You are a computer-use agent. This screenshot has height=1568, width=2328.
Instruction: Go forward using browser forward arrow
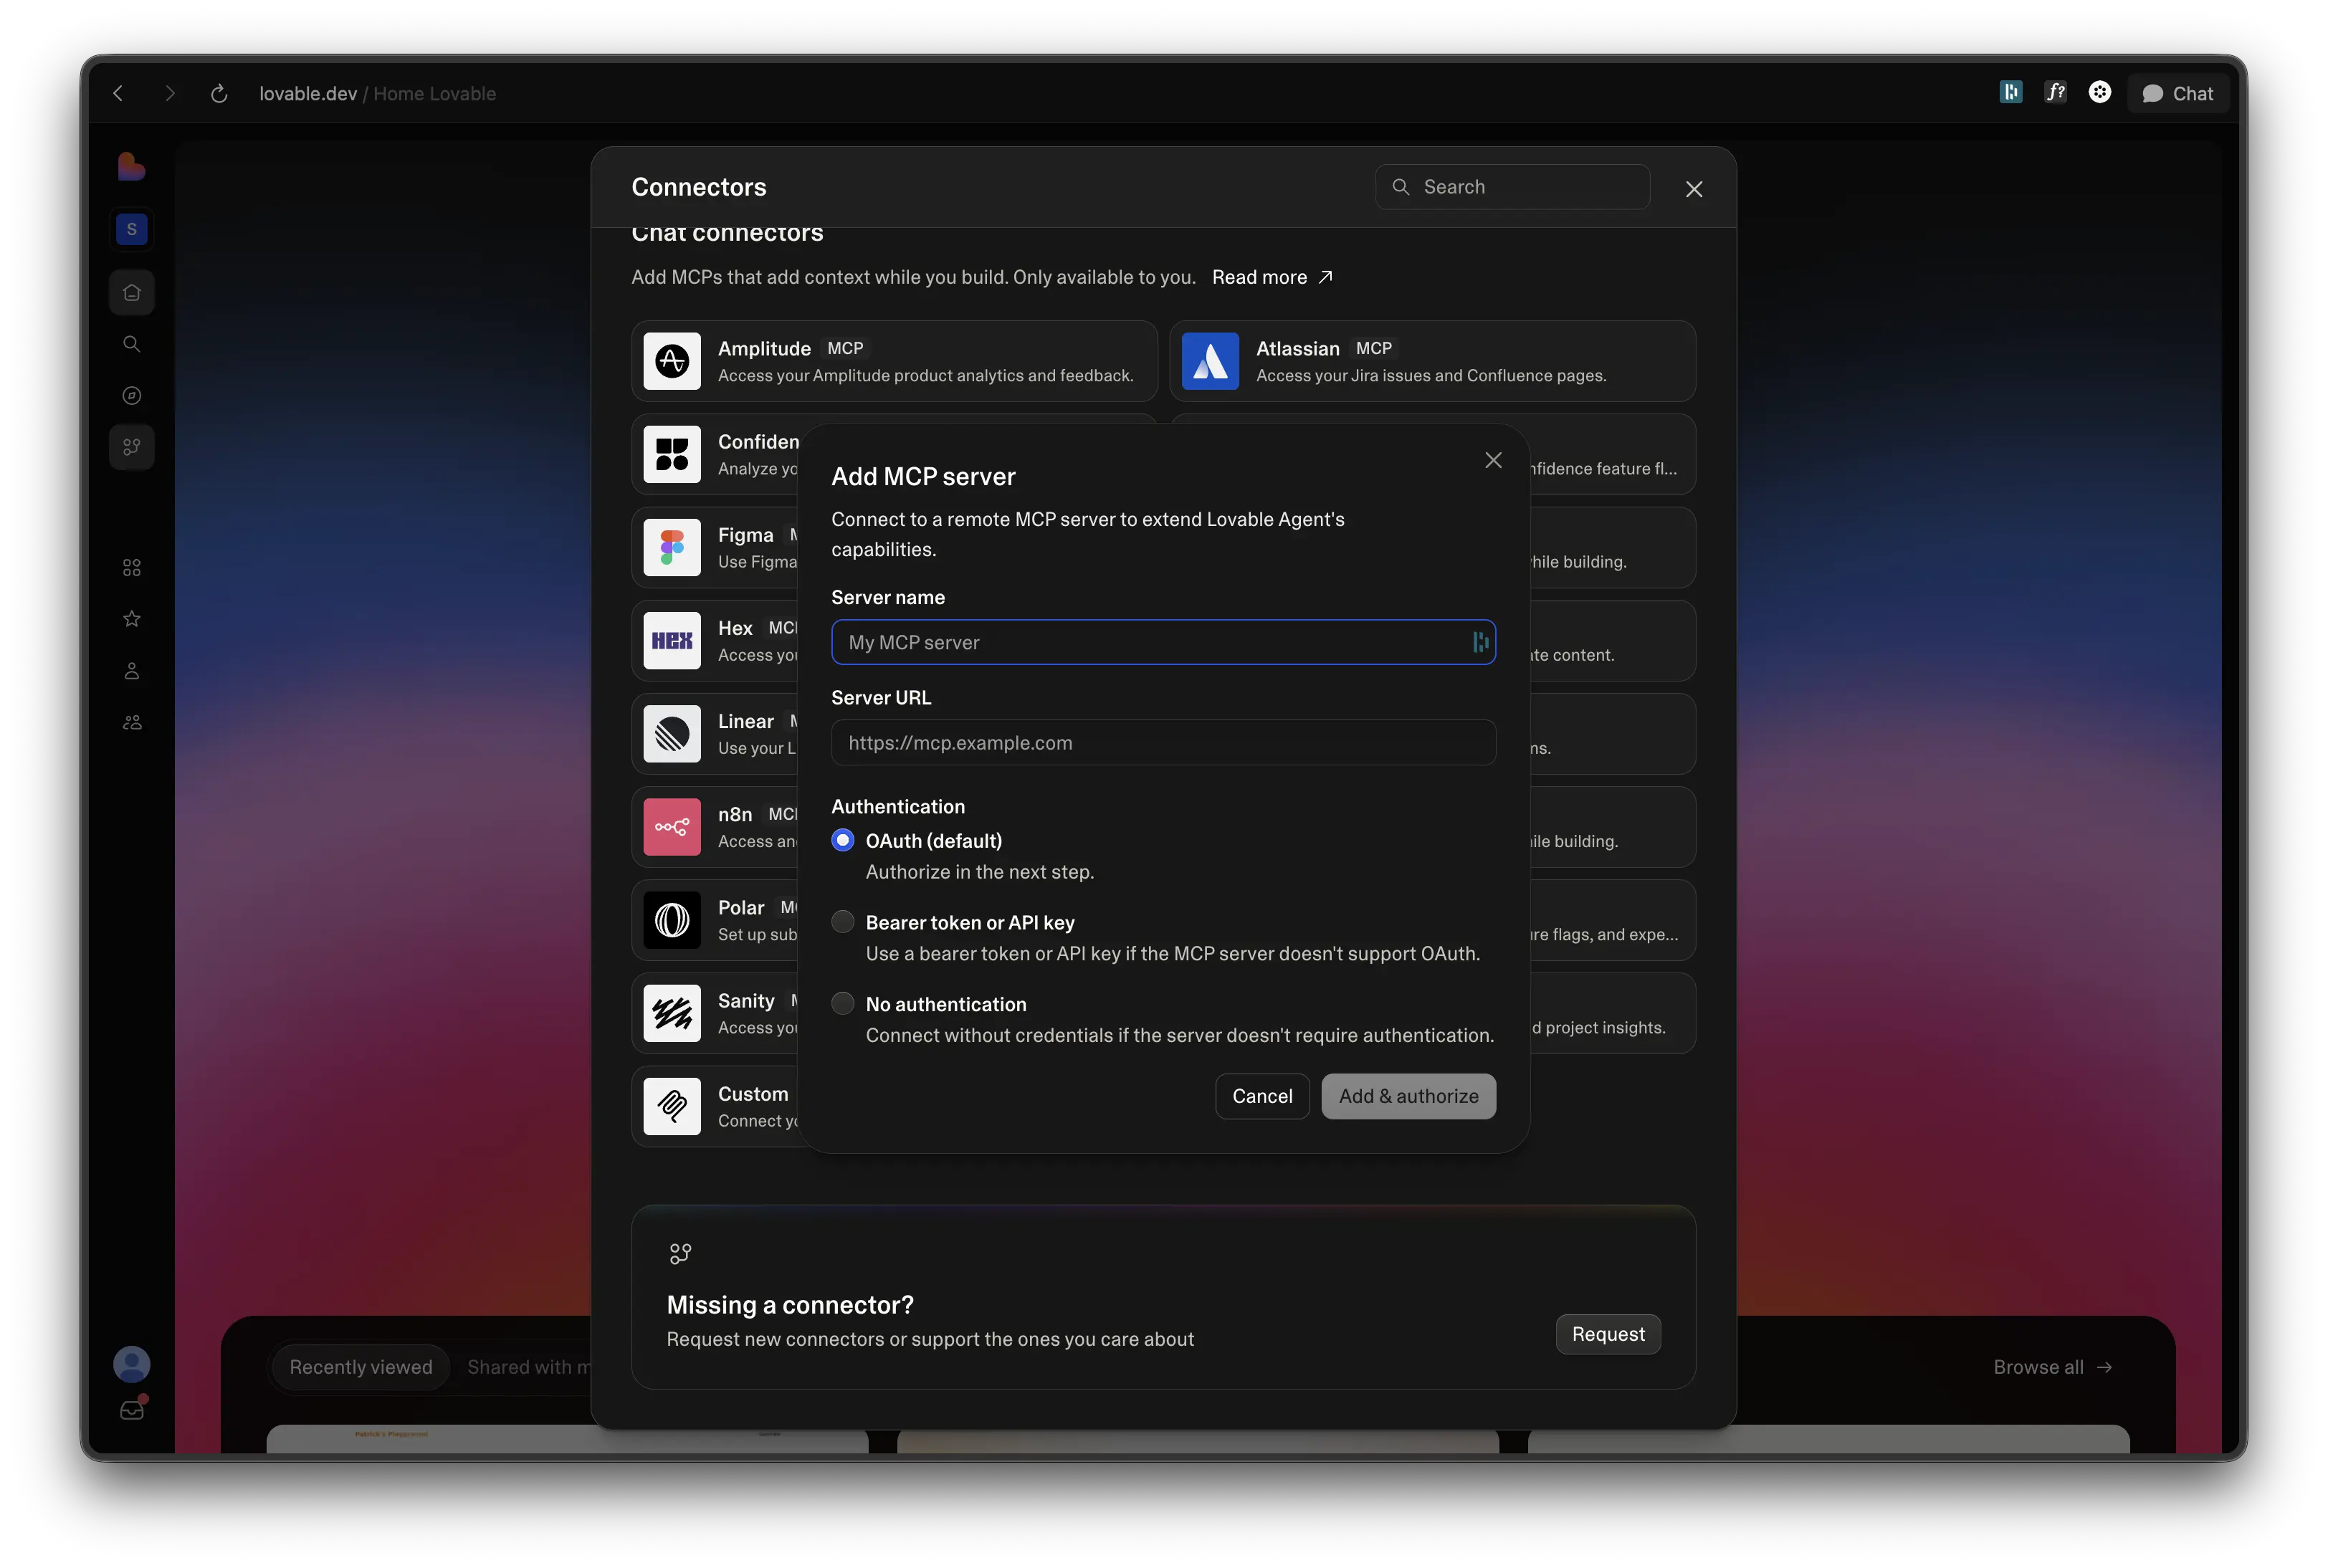tap(169, 93)
